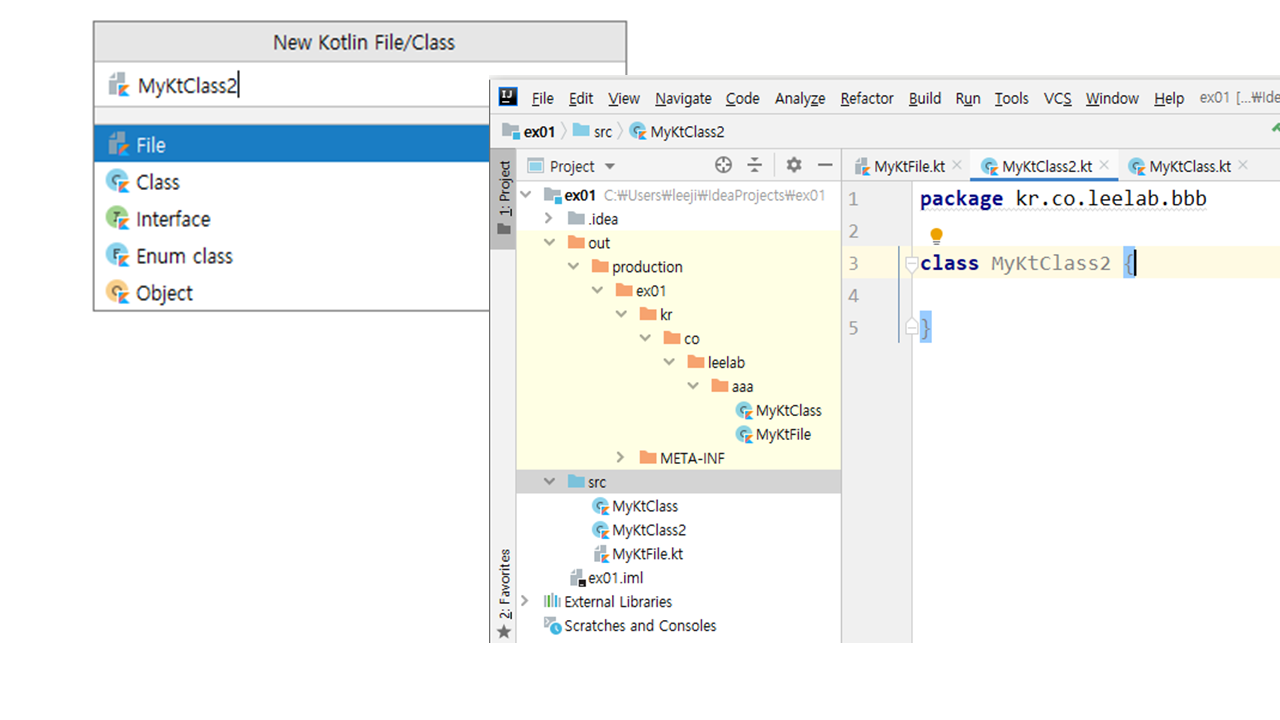Screen dimensions: 1280x720
Task: Hide the Project panel with minus icon
Action: click(825, 166)
